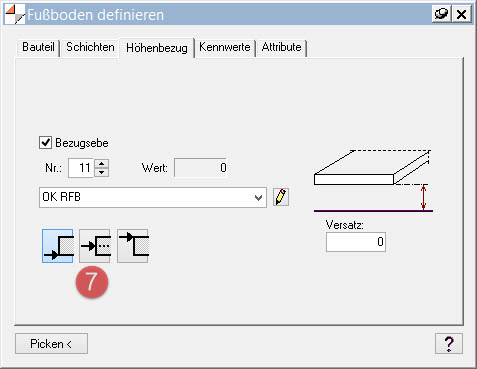Select bottom edge height reference icon
477x369 pixels.
(58, 246)
